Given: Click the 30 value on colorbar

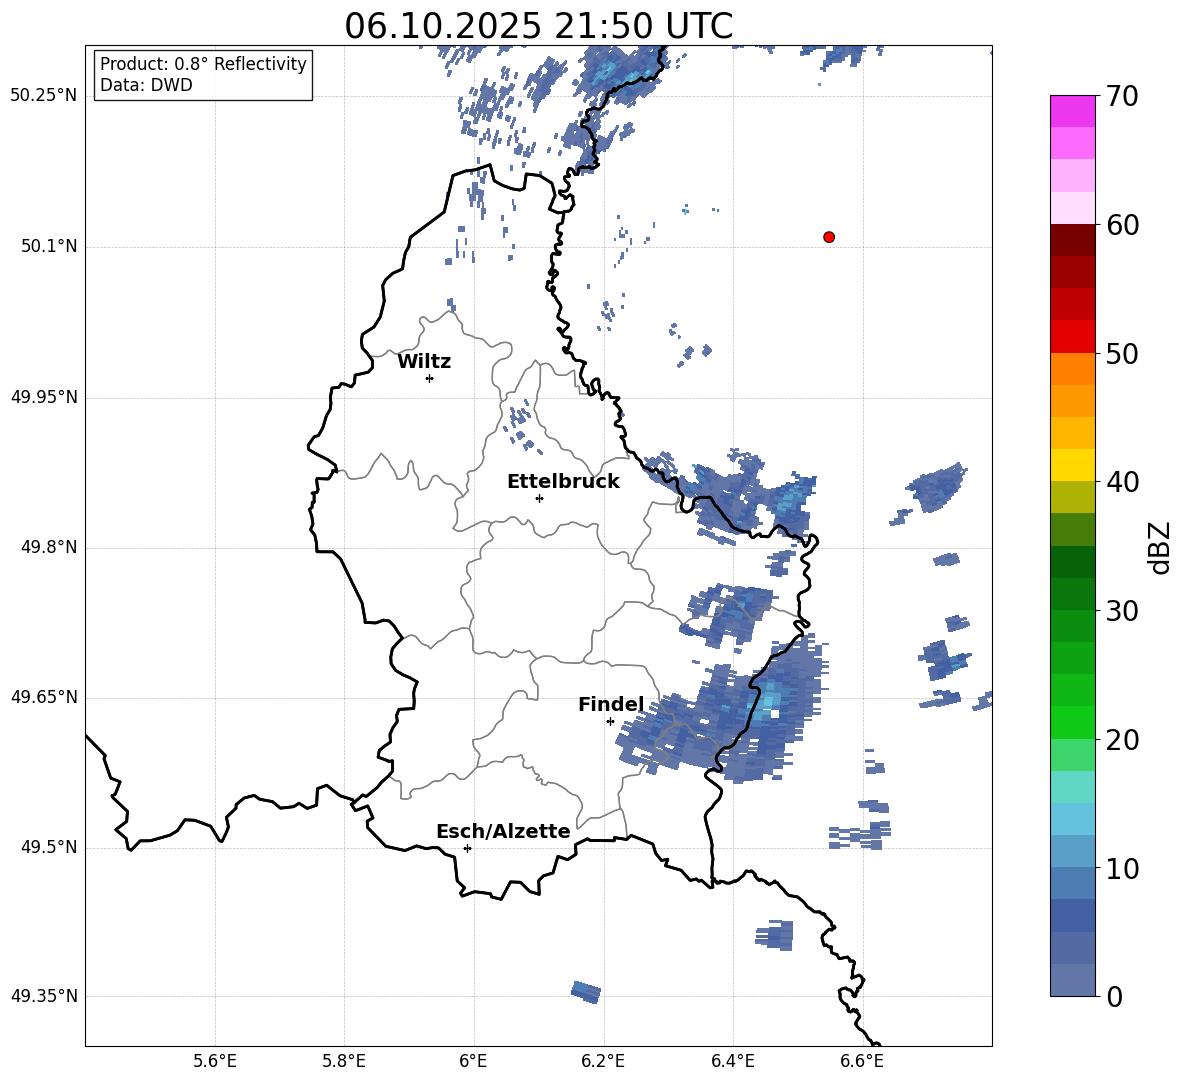Looking at the screenshot, I should point(1122,611).
